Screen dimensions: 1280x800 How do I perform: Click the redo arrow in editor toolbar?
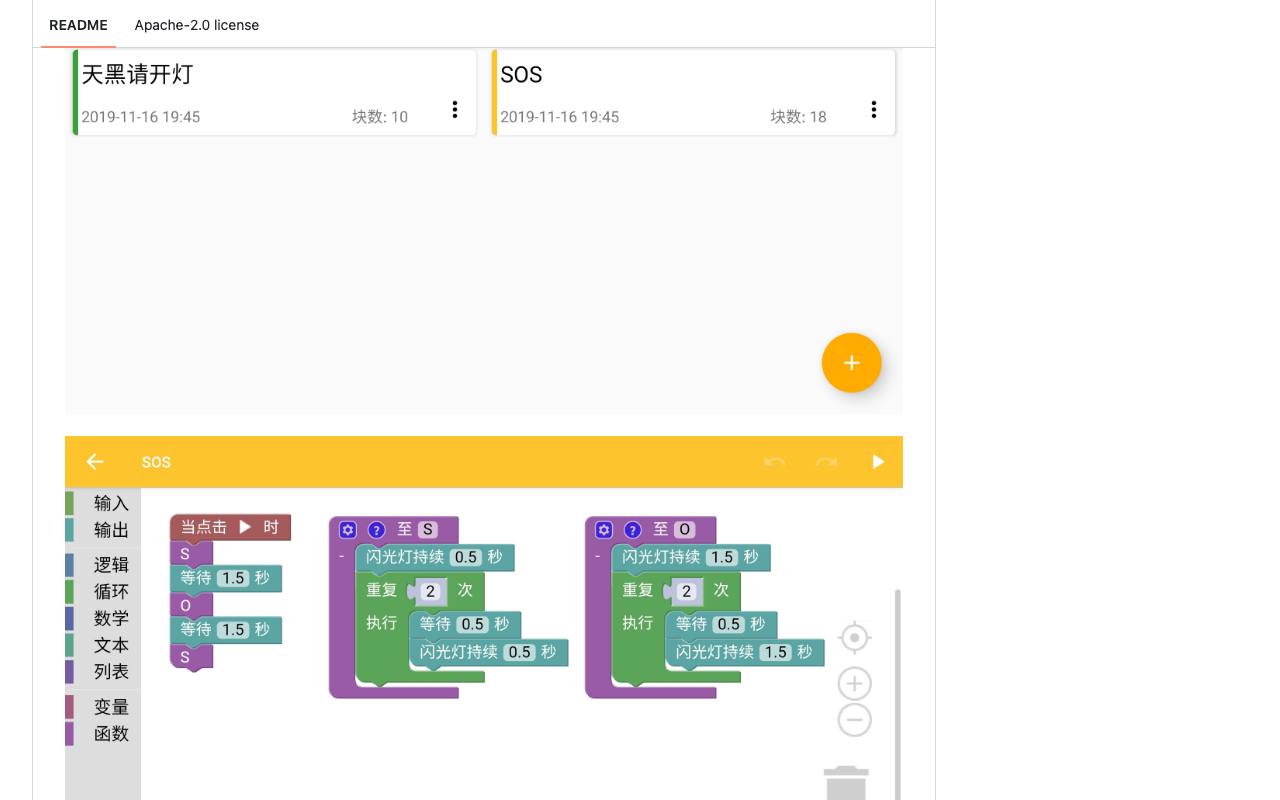pos(826,461)
